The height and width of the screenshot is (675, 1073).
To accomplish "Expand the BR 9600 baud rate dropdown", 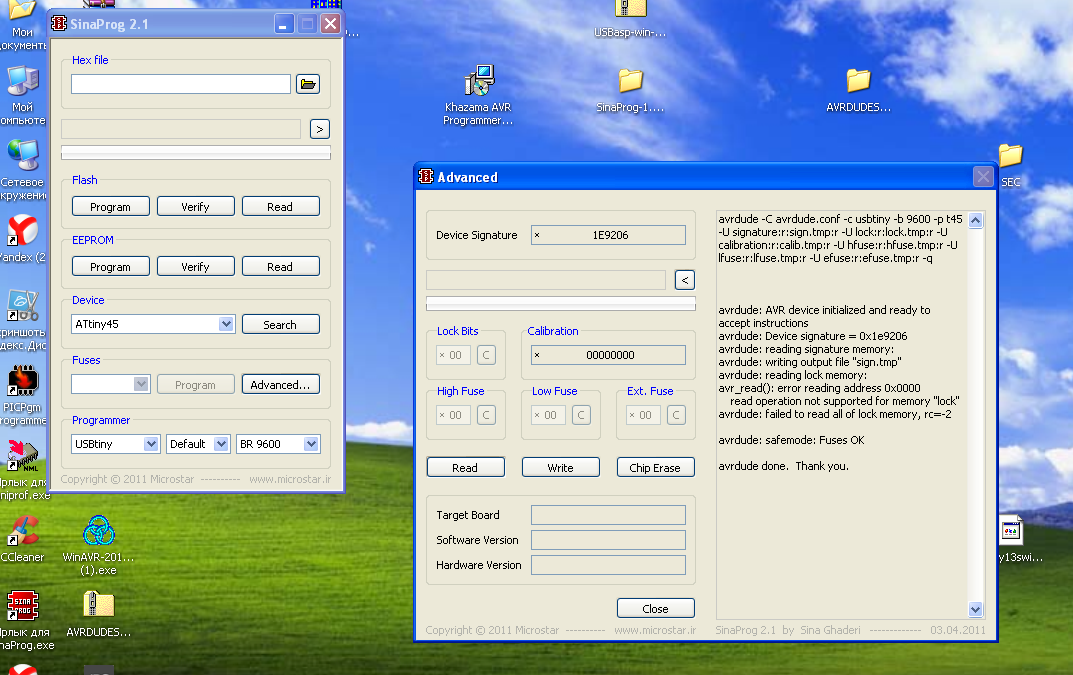I will pos(311,443).
